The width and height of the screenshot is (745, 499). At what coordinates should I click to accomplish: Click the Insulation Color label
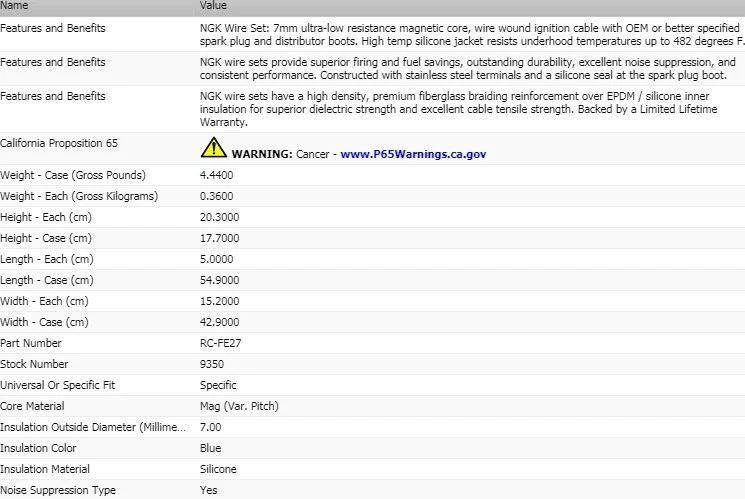(38, 448)
